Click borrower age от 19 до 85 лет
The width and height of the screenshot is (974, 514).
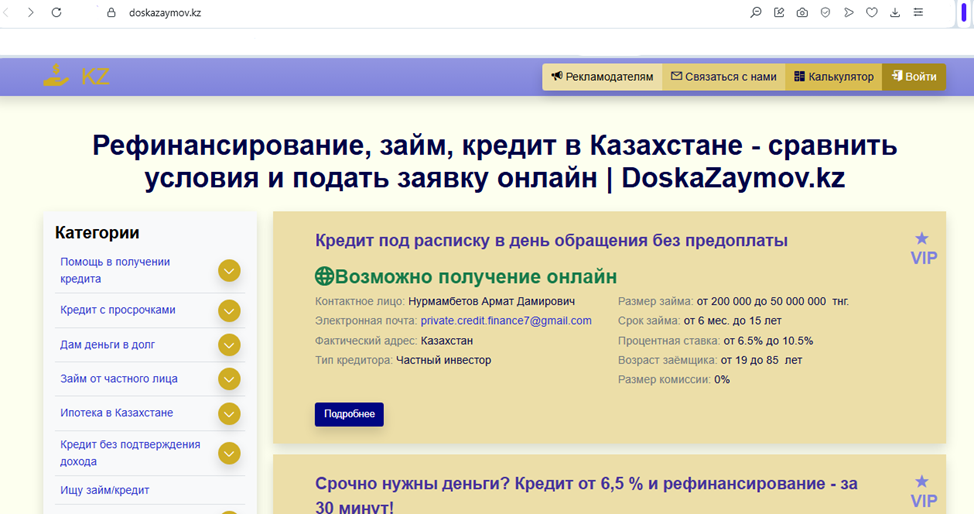pyautogui.click(x=761, y=360)
